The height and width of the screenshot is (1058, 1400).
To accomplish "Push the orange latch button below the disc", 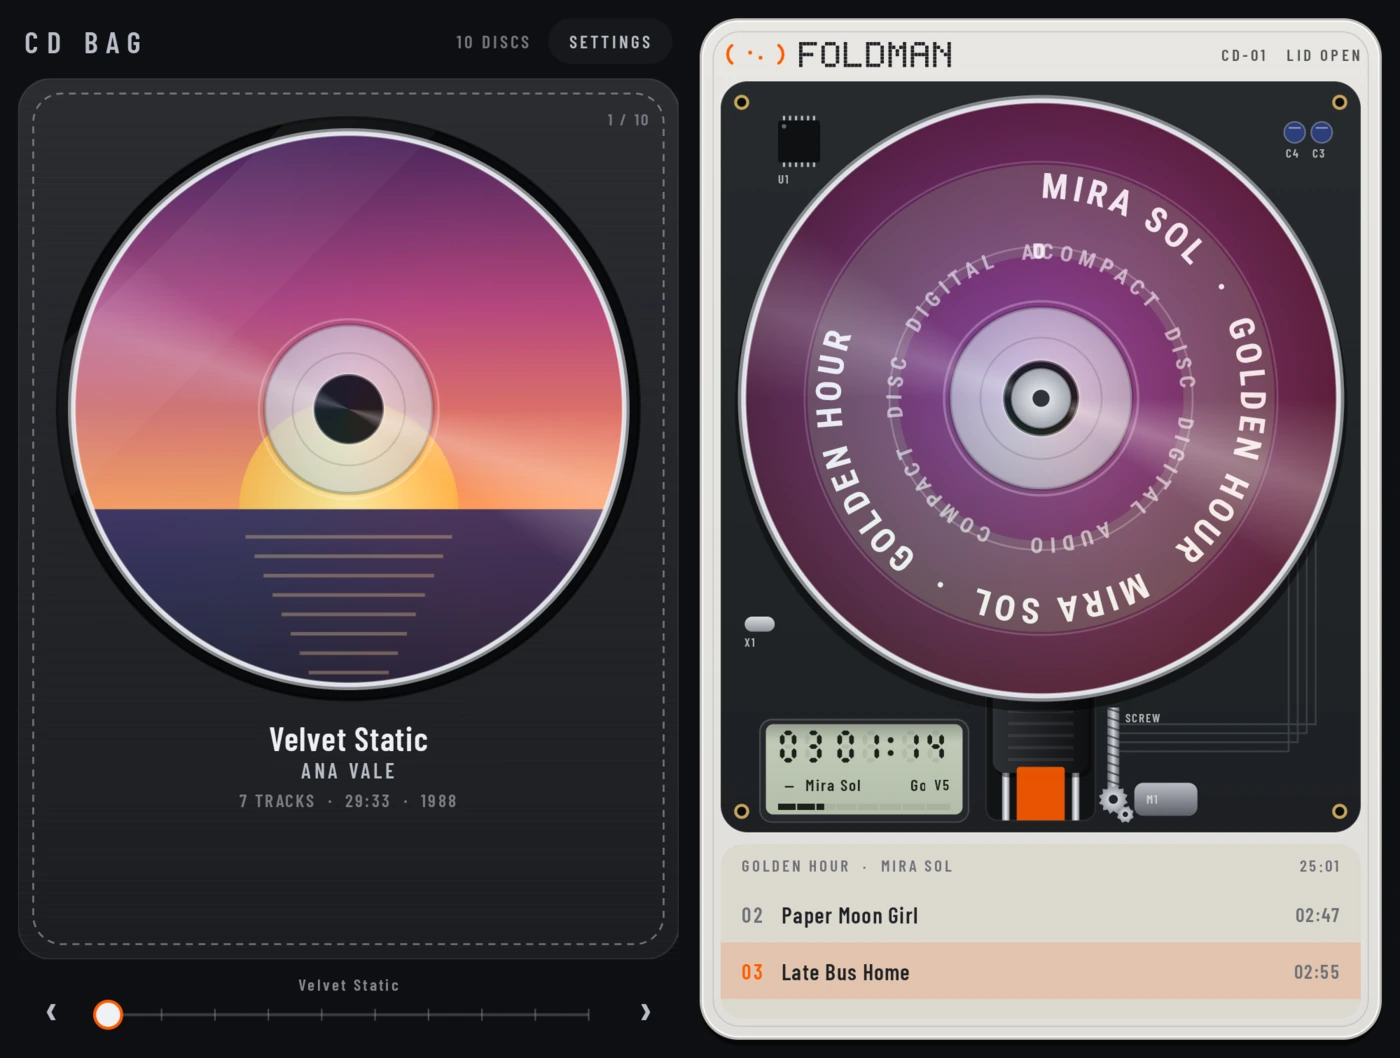I will click(x=1040, y=793).
